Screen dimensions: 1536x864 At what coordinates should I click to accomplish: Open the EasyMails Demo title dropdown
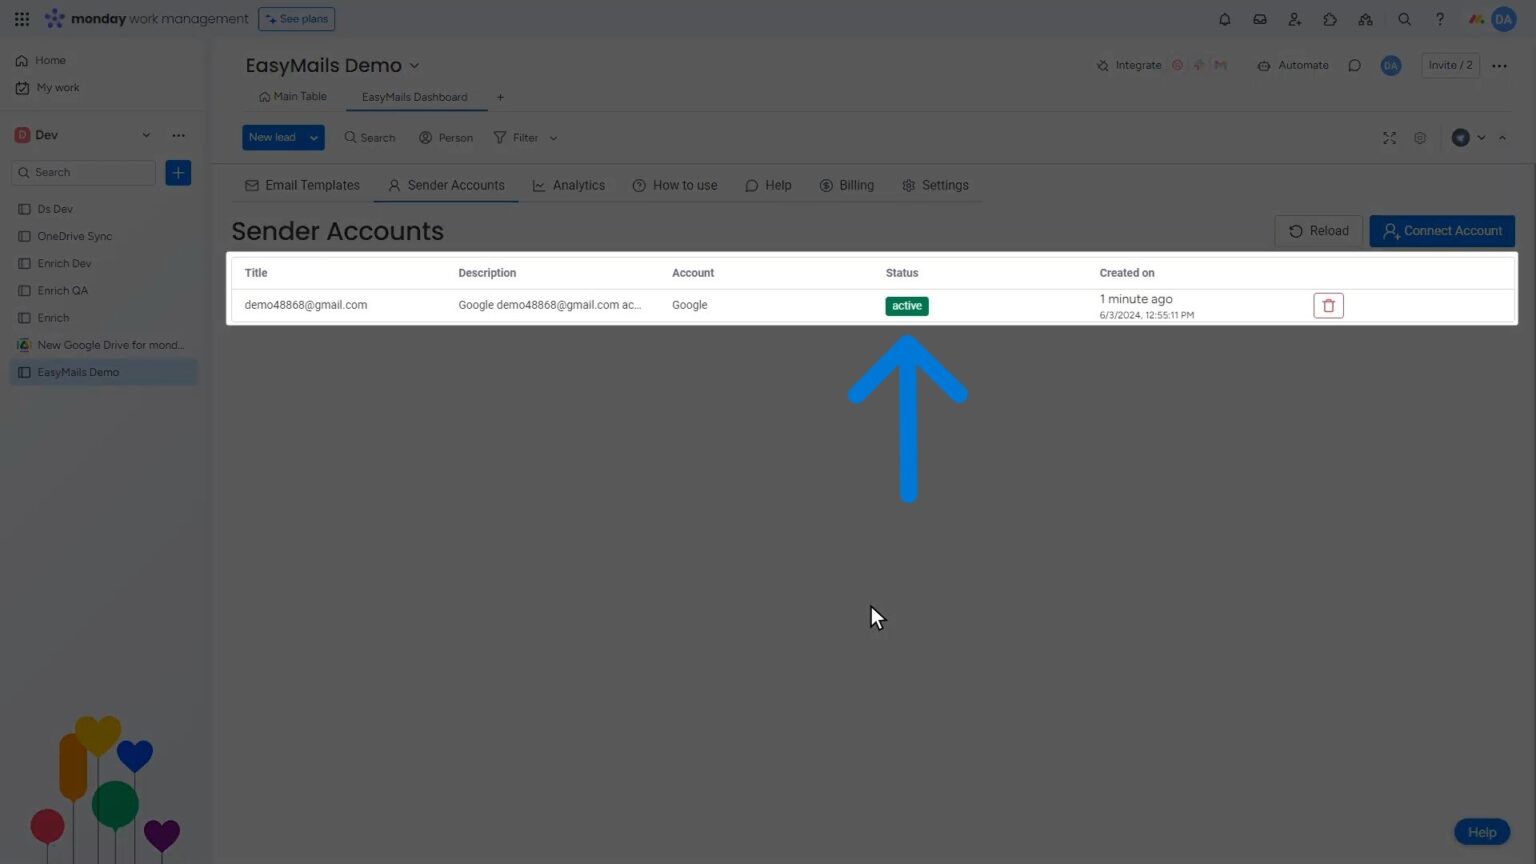click(414, 65)
